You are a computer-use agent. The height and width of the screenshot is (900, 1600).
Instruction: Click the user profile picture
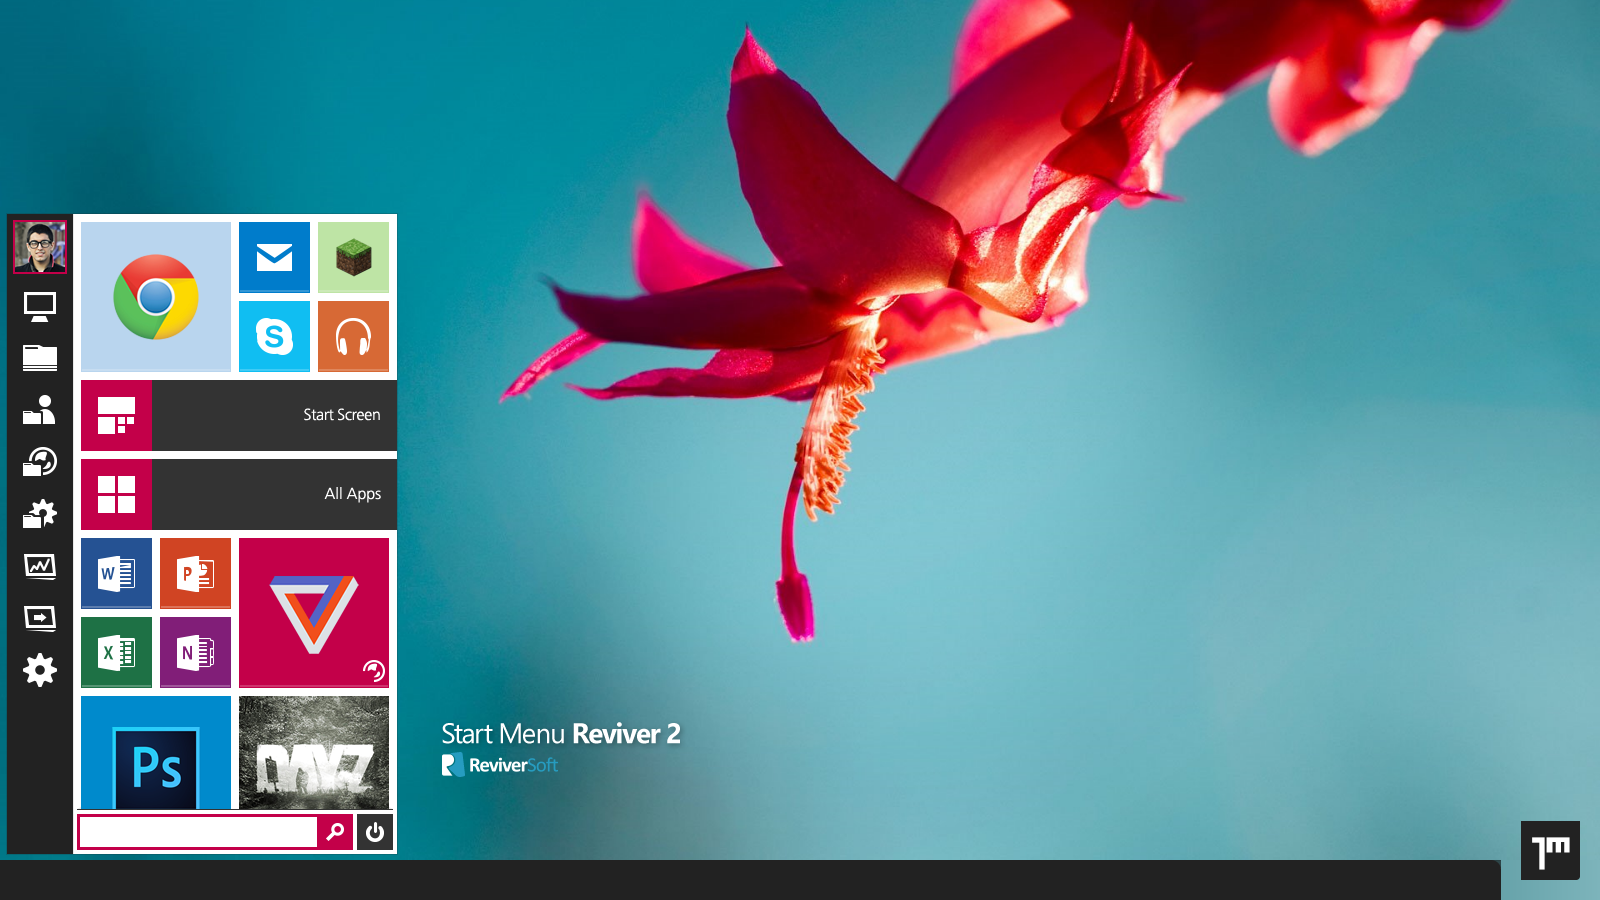[40, 247]
